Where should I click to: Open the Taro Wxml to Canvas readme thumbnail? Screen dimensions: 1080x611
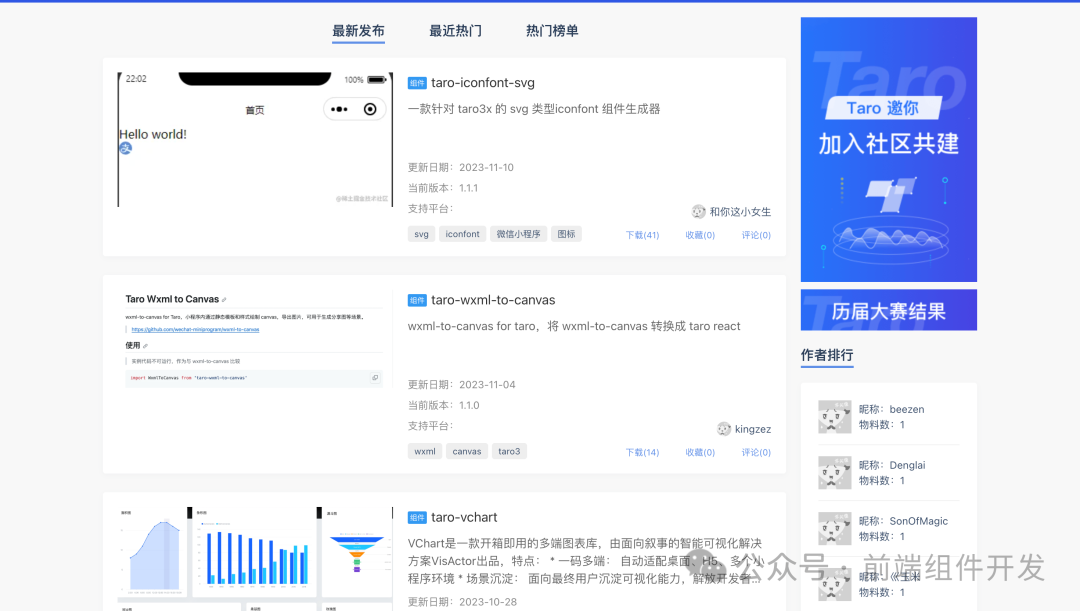tap(253, 340)
